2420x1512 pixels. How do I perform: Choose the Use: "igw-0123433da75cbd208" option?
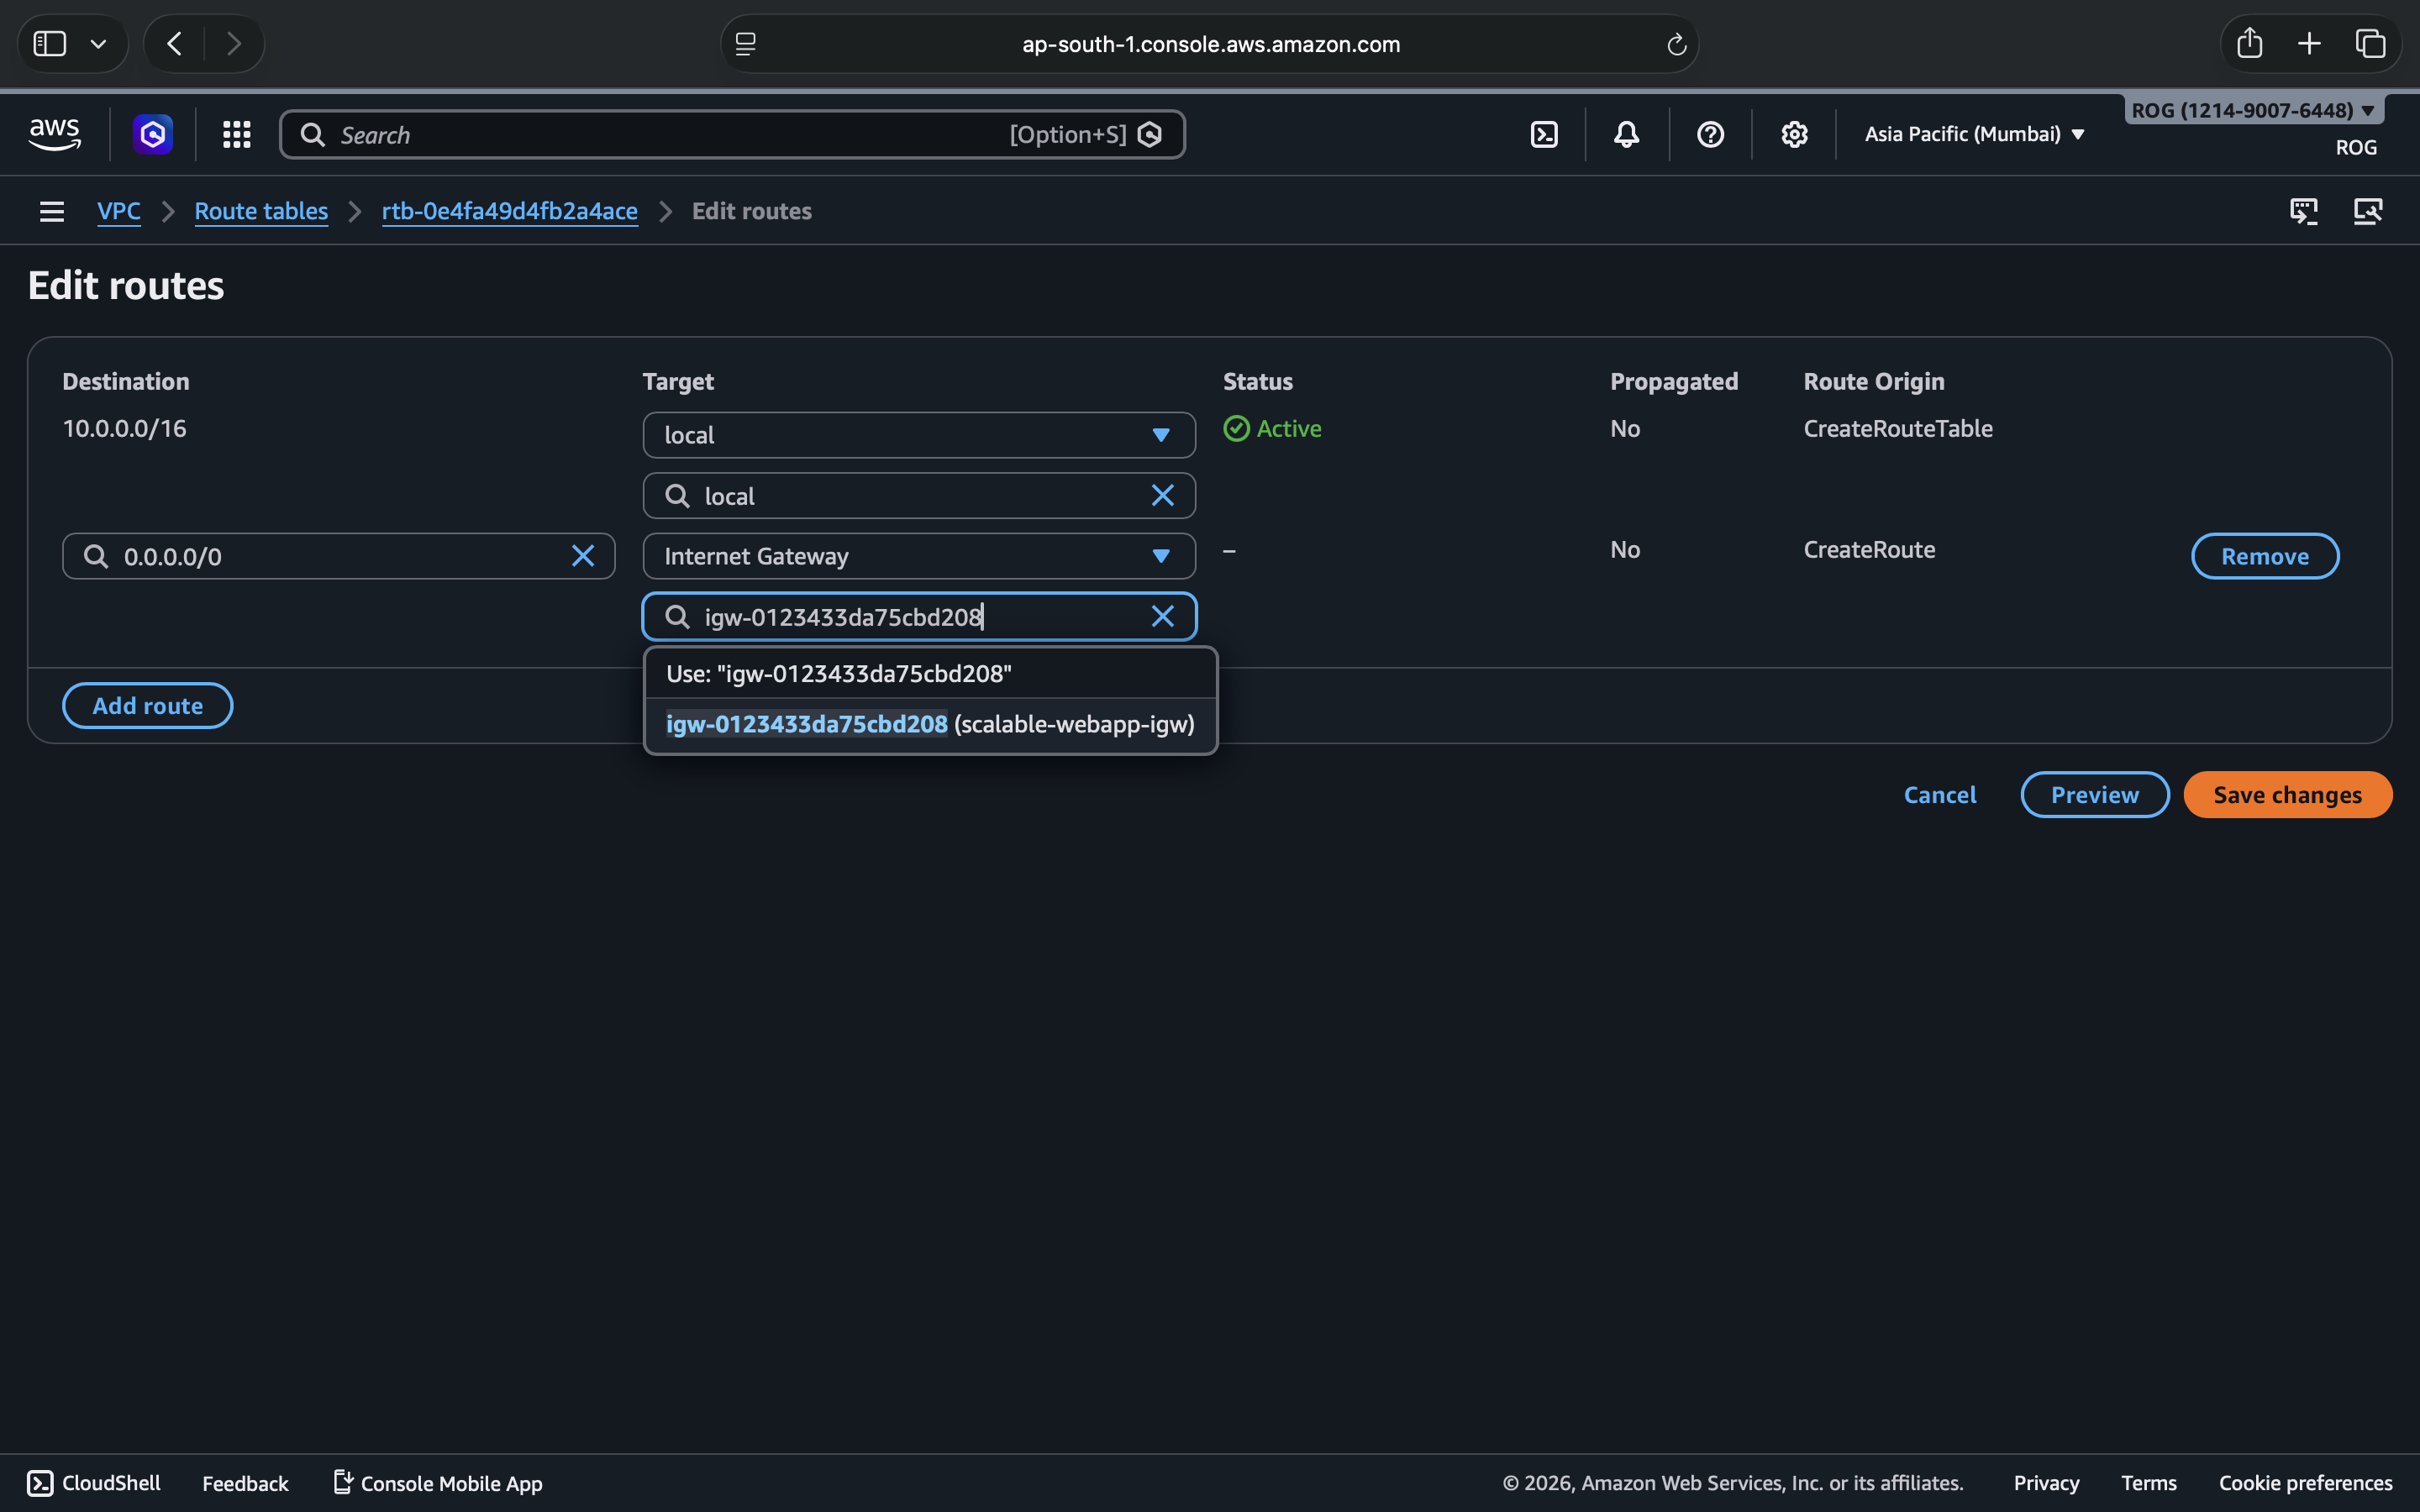pos(838,674)
